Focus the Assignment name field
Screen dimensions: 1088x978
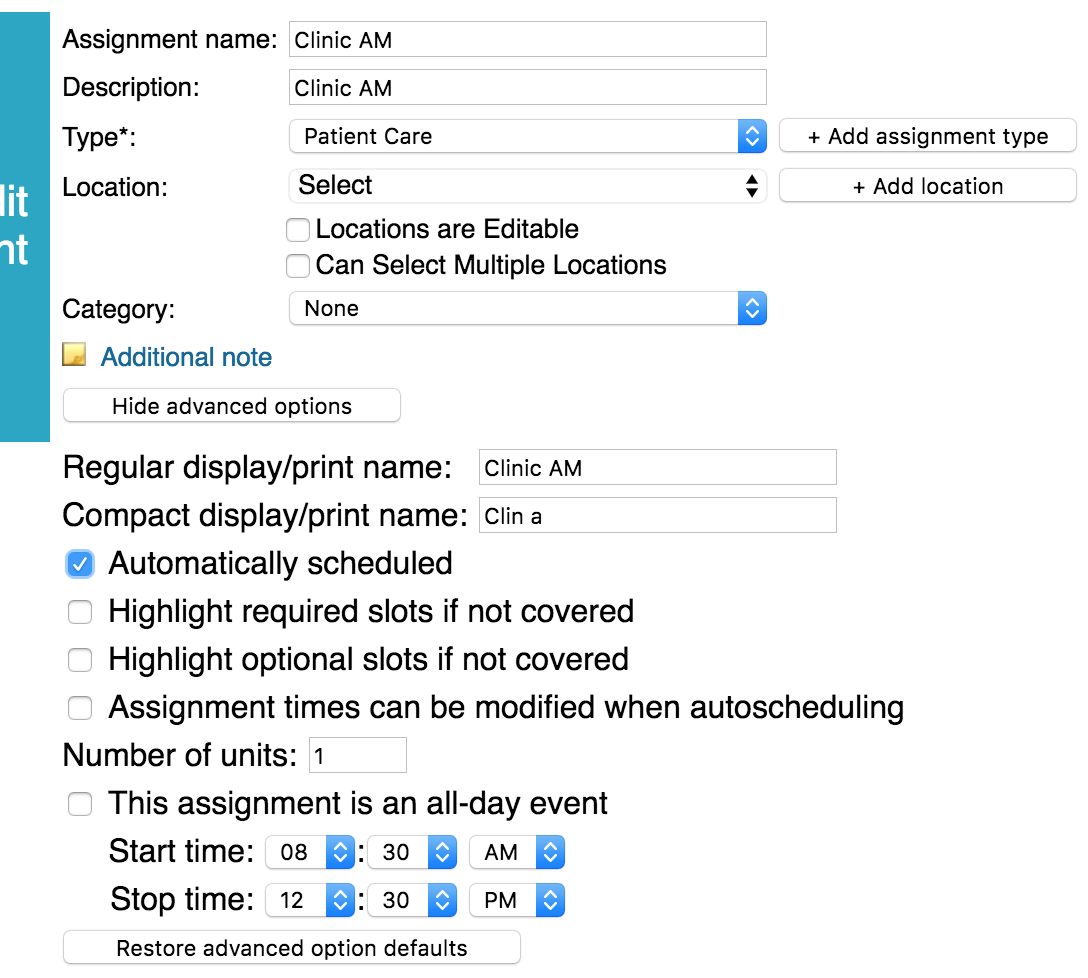[528, 40]
